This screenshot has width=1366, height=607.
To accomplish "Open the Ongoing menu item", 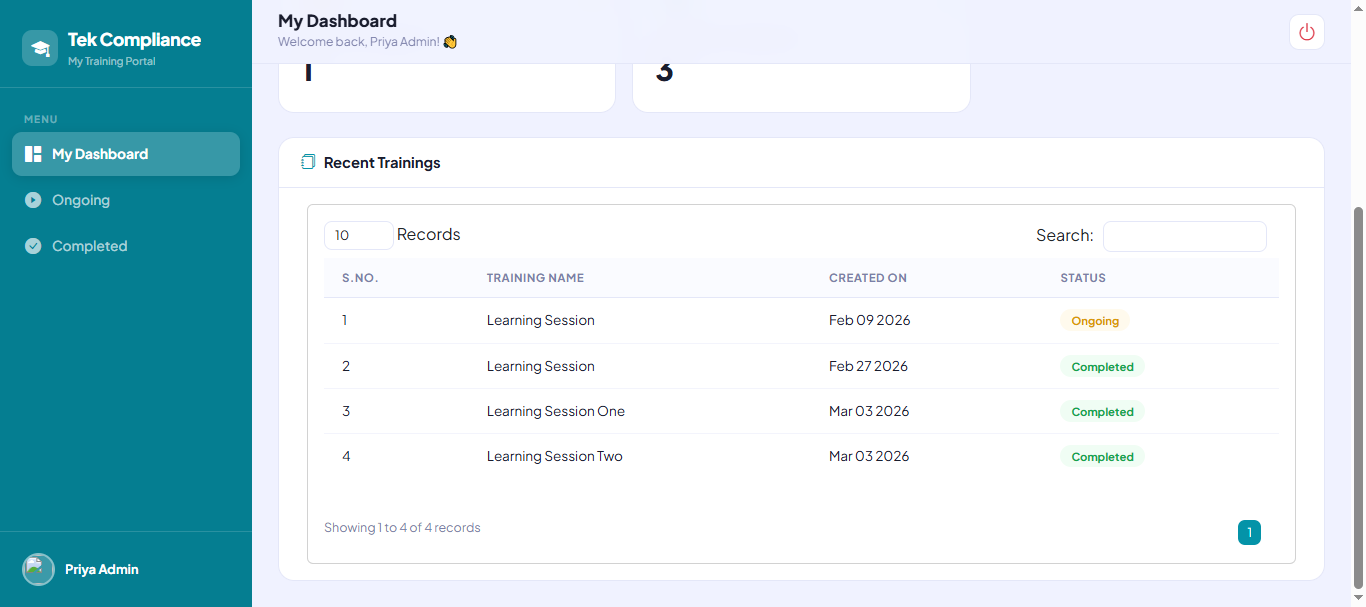I will 81,200.
